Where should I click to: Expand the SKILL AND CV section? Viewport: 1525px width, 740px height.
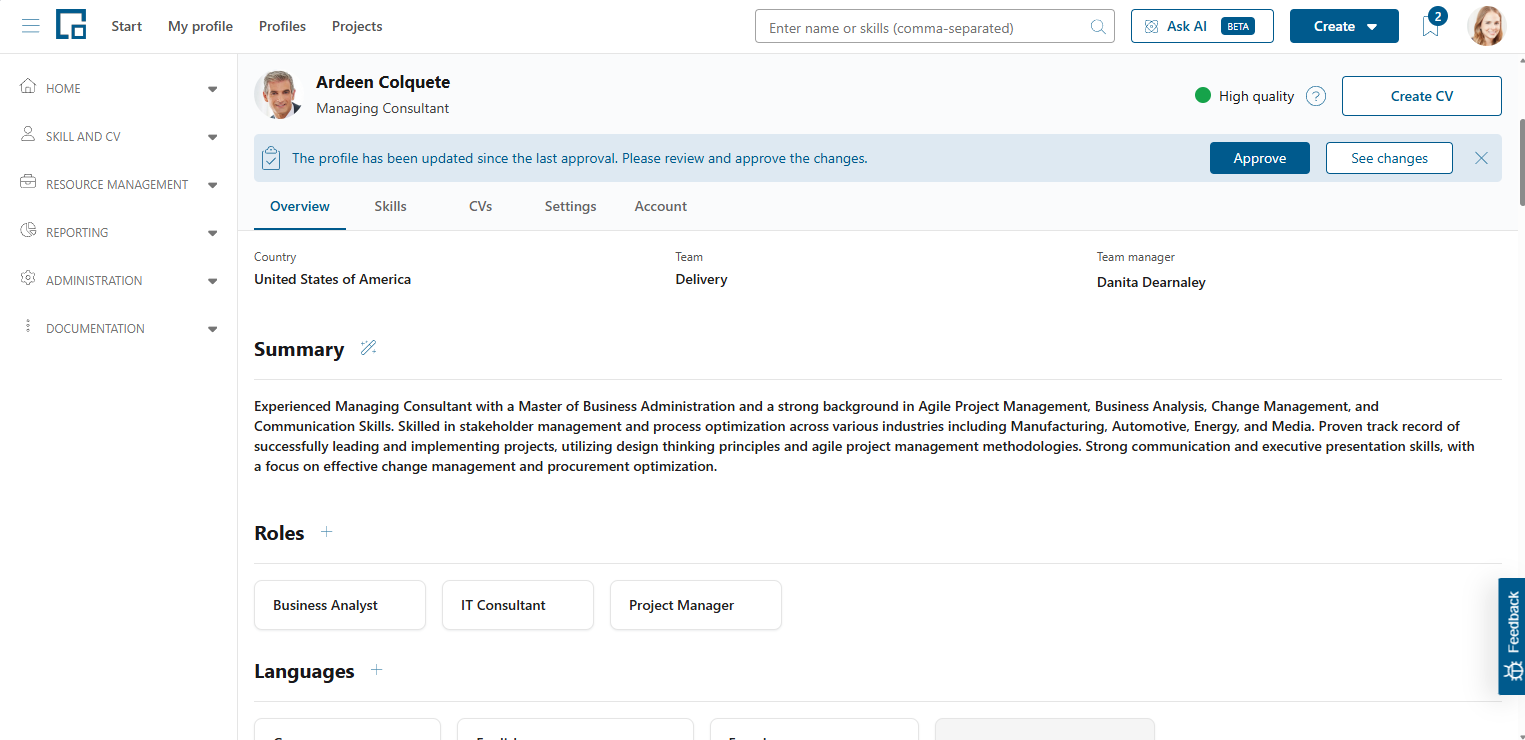coord(212,137)
